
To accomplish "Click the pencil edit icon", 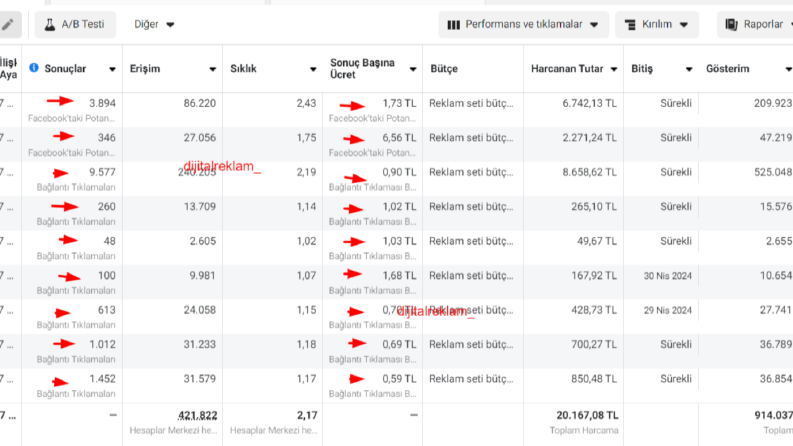I will tap(8, 24).
